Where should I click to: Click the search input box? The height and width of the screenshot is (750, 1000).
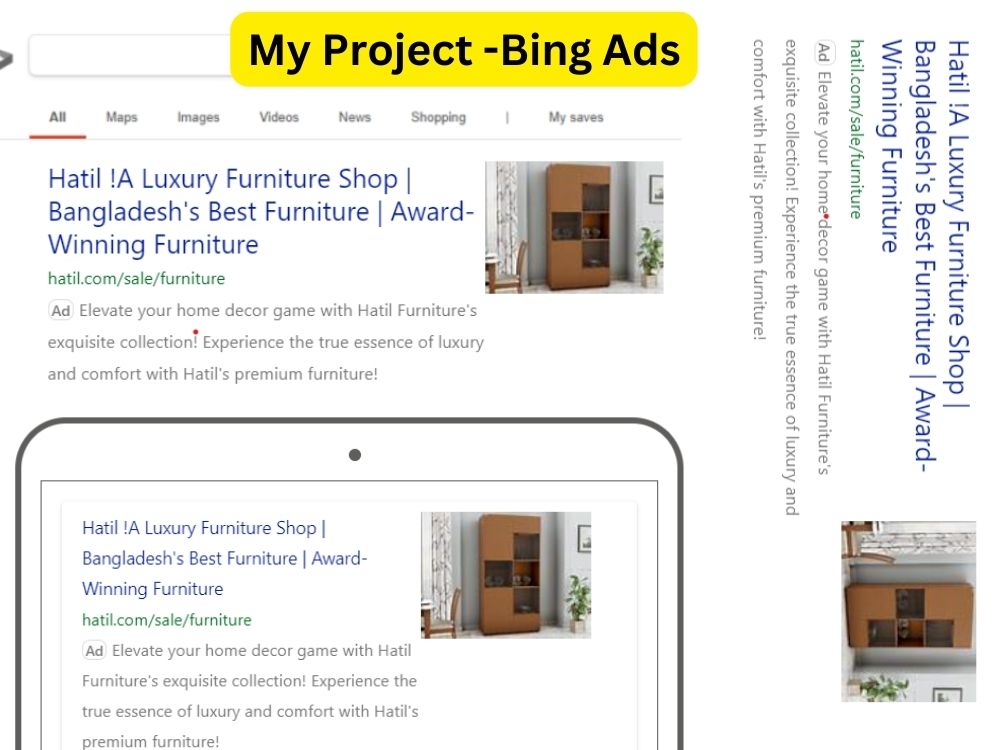pyautogui.click(x=131, y=56)
